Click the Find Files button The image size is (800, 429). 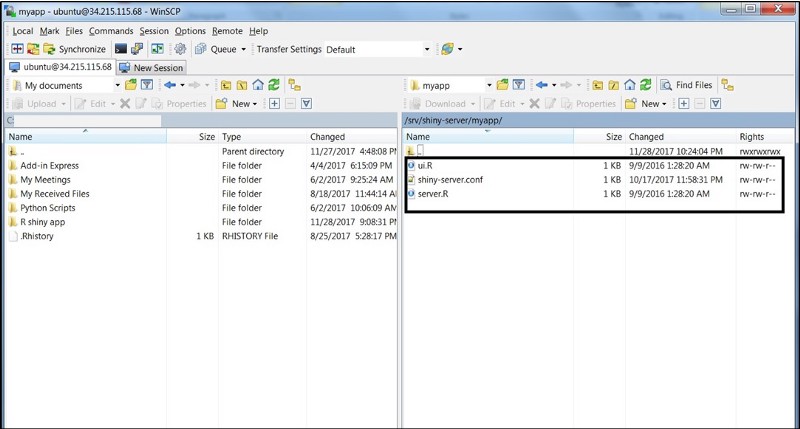point(687,85)
